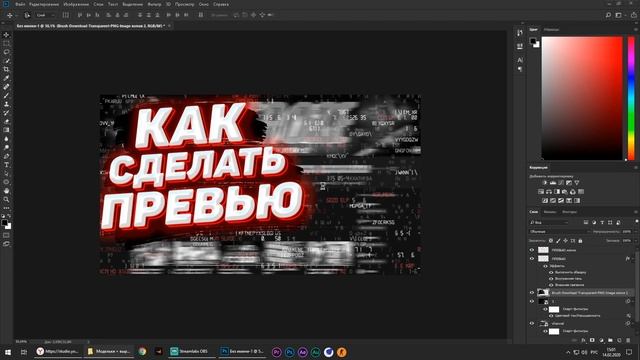Screen dimensions: 640x360
Task: Open the Premiere Pro taskbar icon
Action: click(x=276, y=352)
